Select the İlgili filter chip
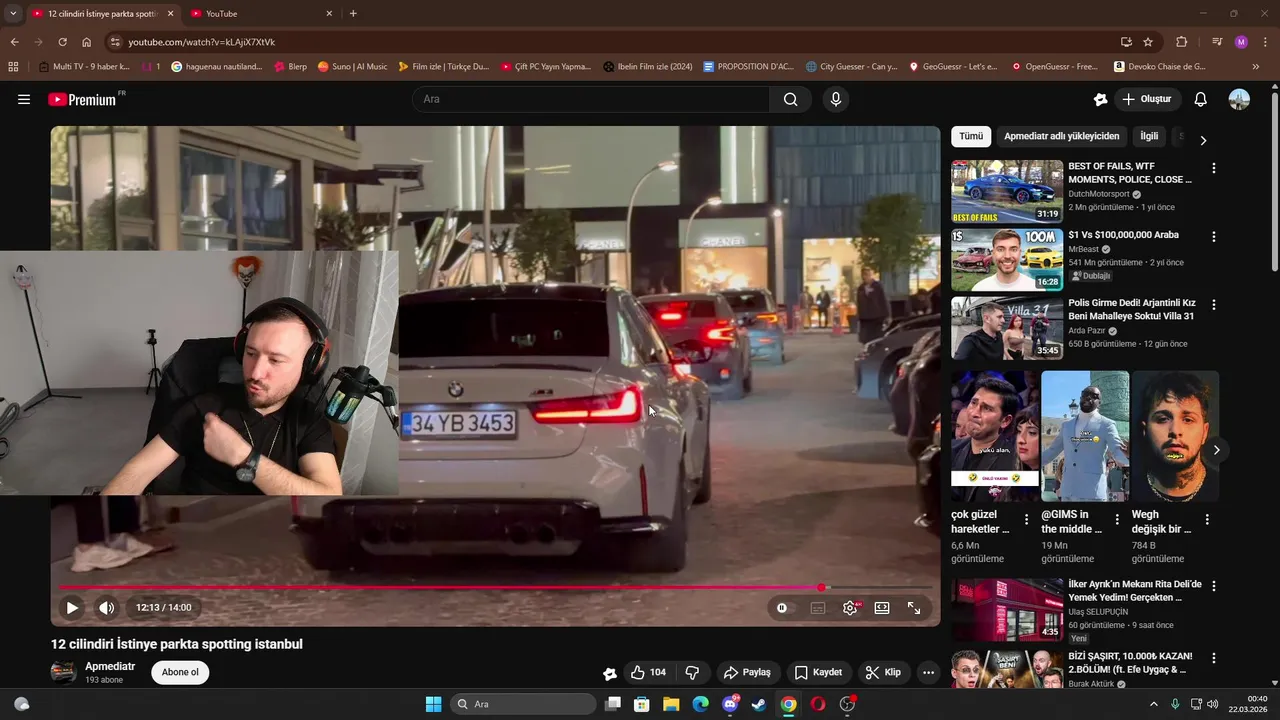Image resolution: width=1280 pixels, height=720 pixels. tap(1149, 136)
